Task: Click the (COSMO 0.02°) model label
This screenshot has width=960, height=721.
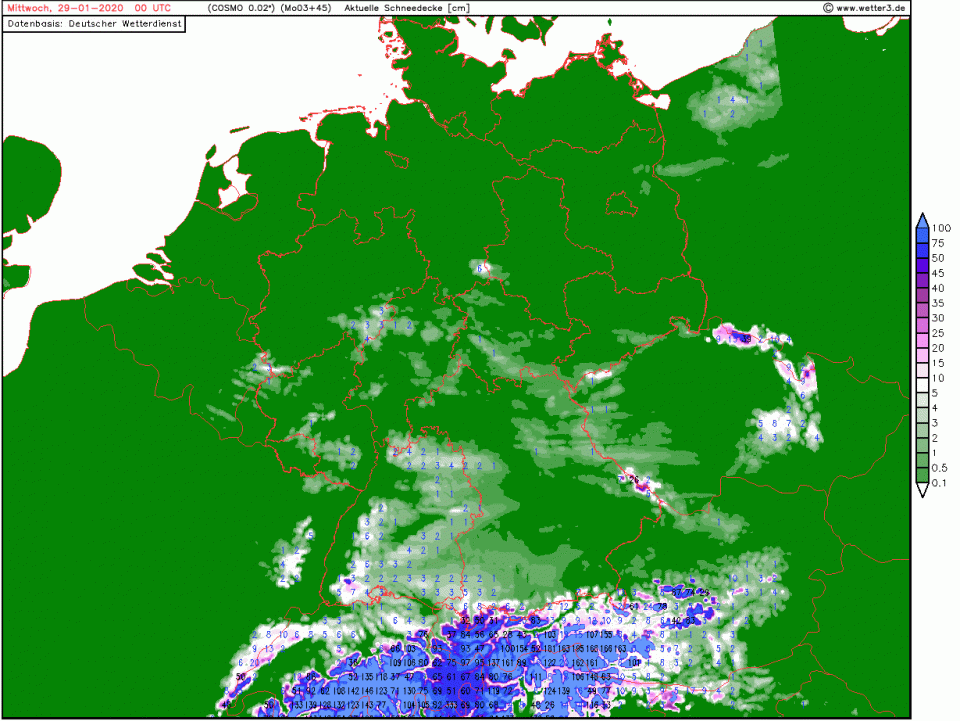Action: tap(241, 8)
